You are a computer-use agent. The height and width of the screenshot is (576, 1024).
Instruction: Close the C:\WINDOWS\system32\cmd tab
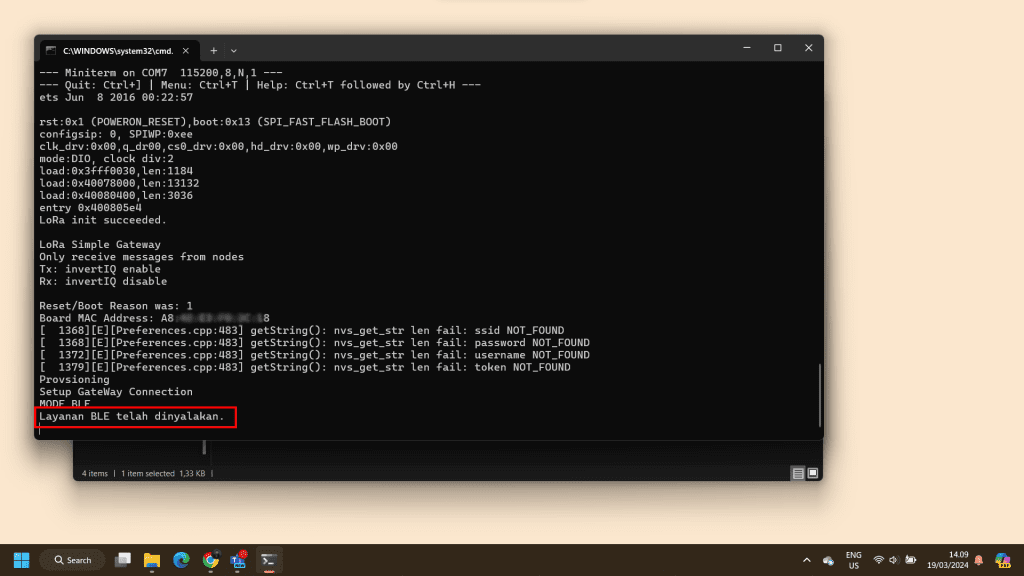click(188, 50)
